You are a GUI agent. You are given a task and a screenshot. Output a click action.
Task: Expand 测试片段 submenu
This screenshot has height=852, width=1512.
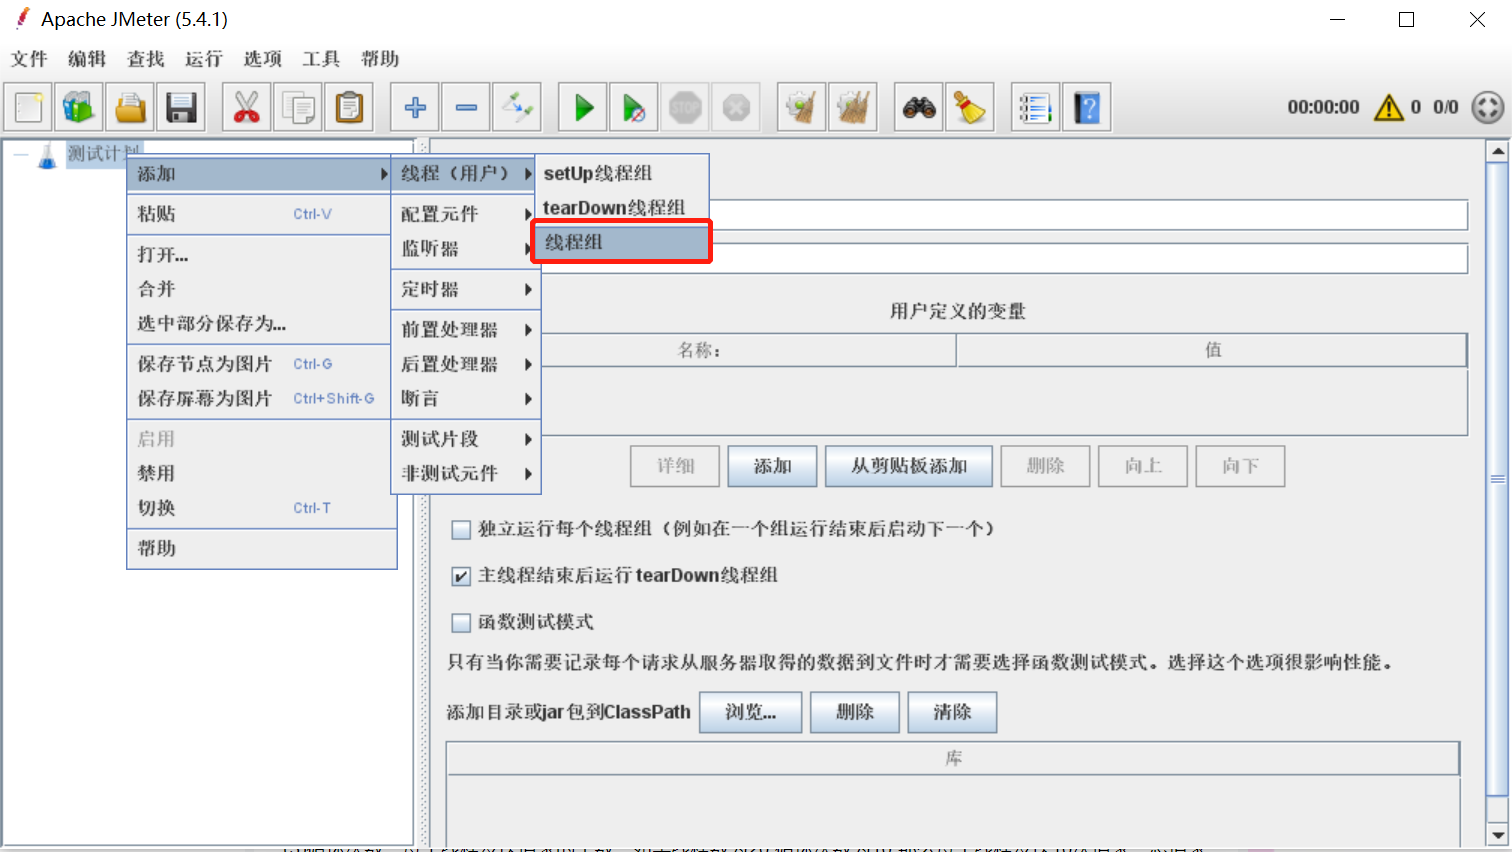pyautogui.click(x=466, y=439)
